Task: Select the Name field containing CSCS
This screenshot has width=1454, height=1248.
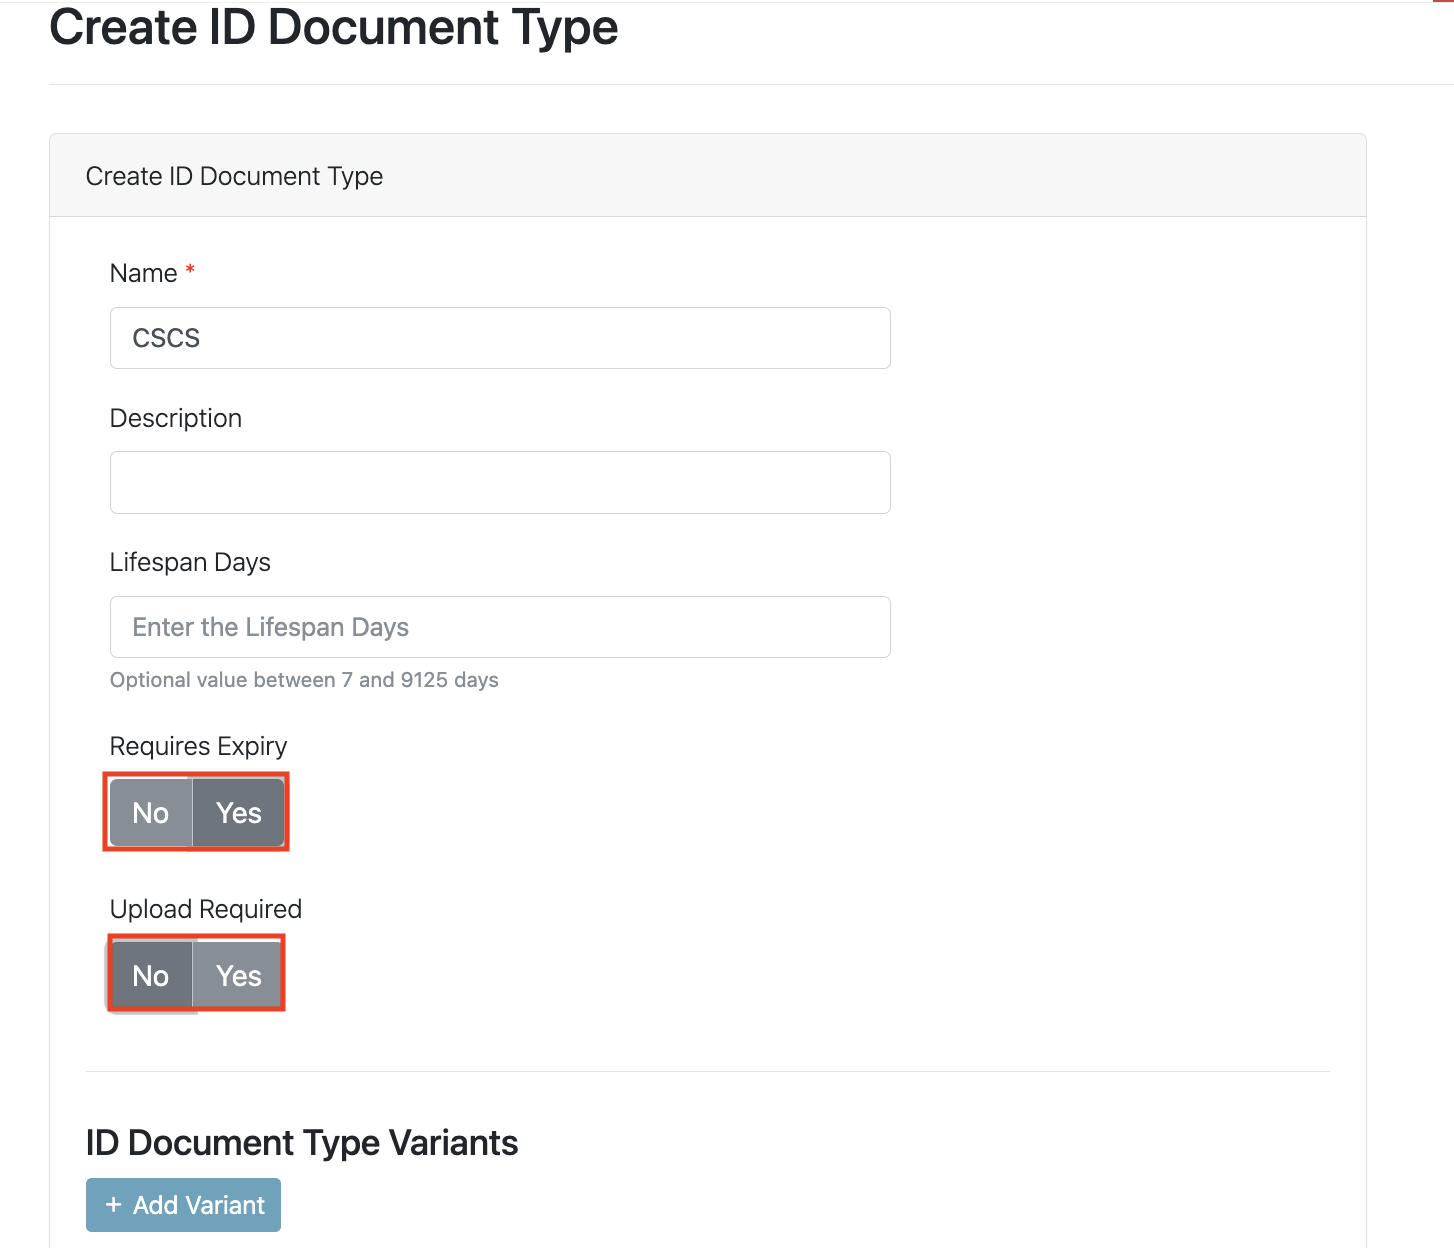Action: (499, 338)
